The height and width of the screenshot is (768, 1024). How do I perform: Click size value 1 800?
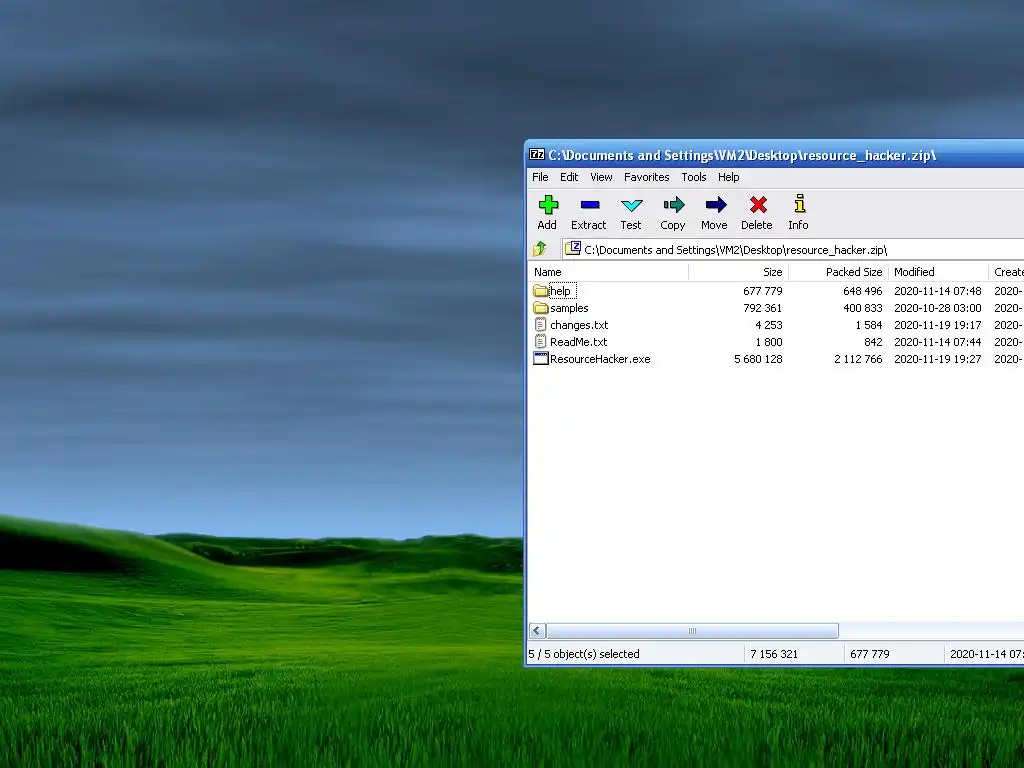point(769,342)
